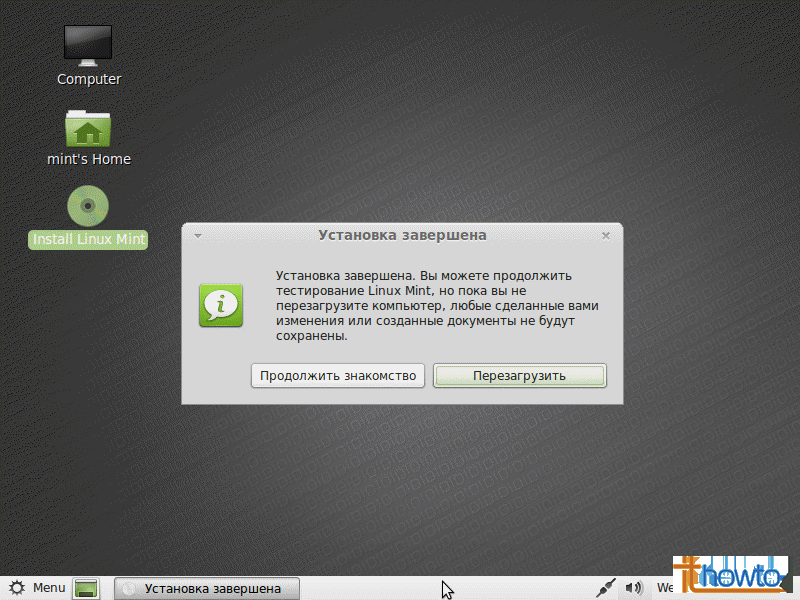Click the dialog title Установка завершена

tap(402, 235)
